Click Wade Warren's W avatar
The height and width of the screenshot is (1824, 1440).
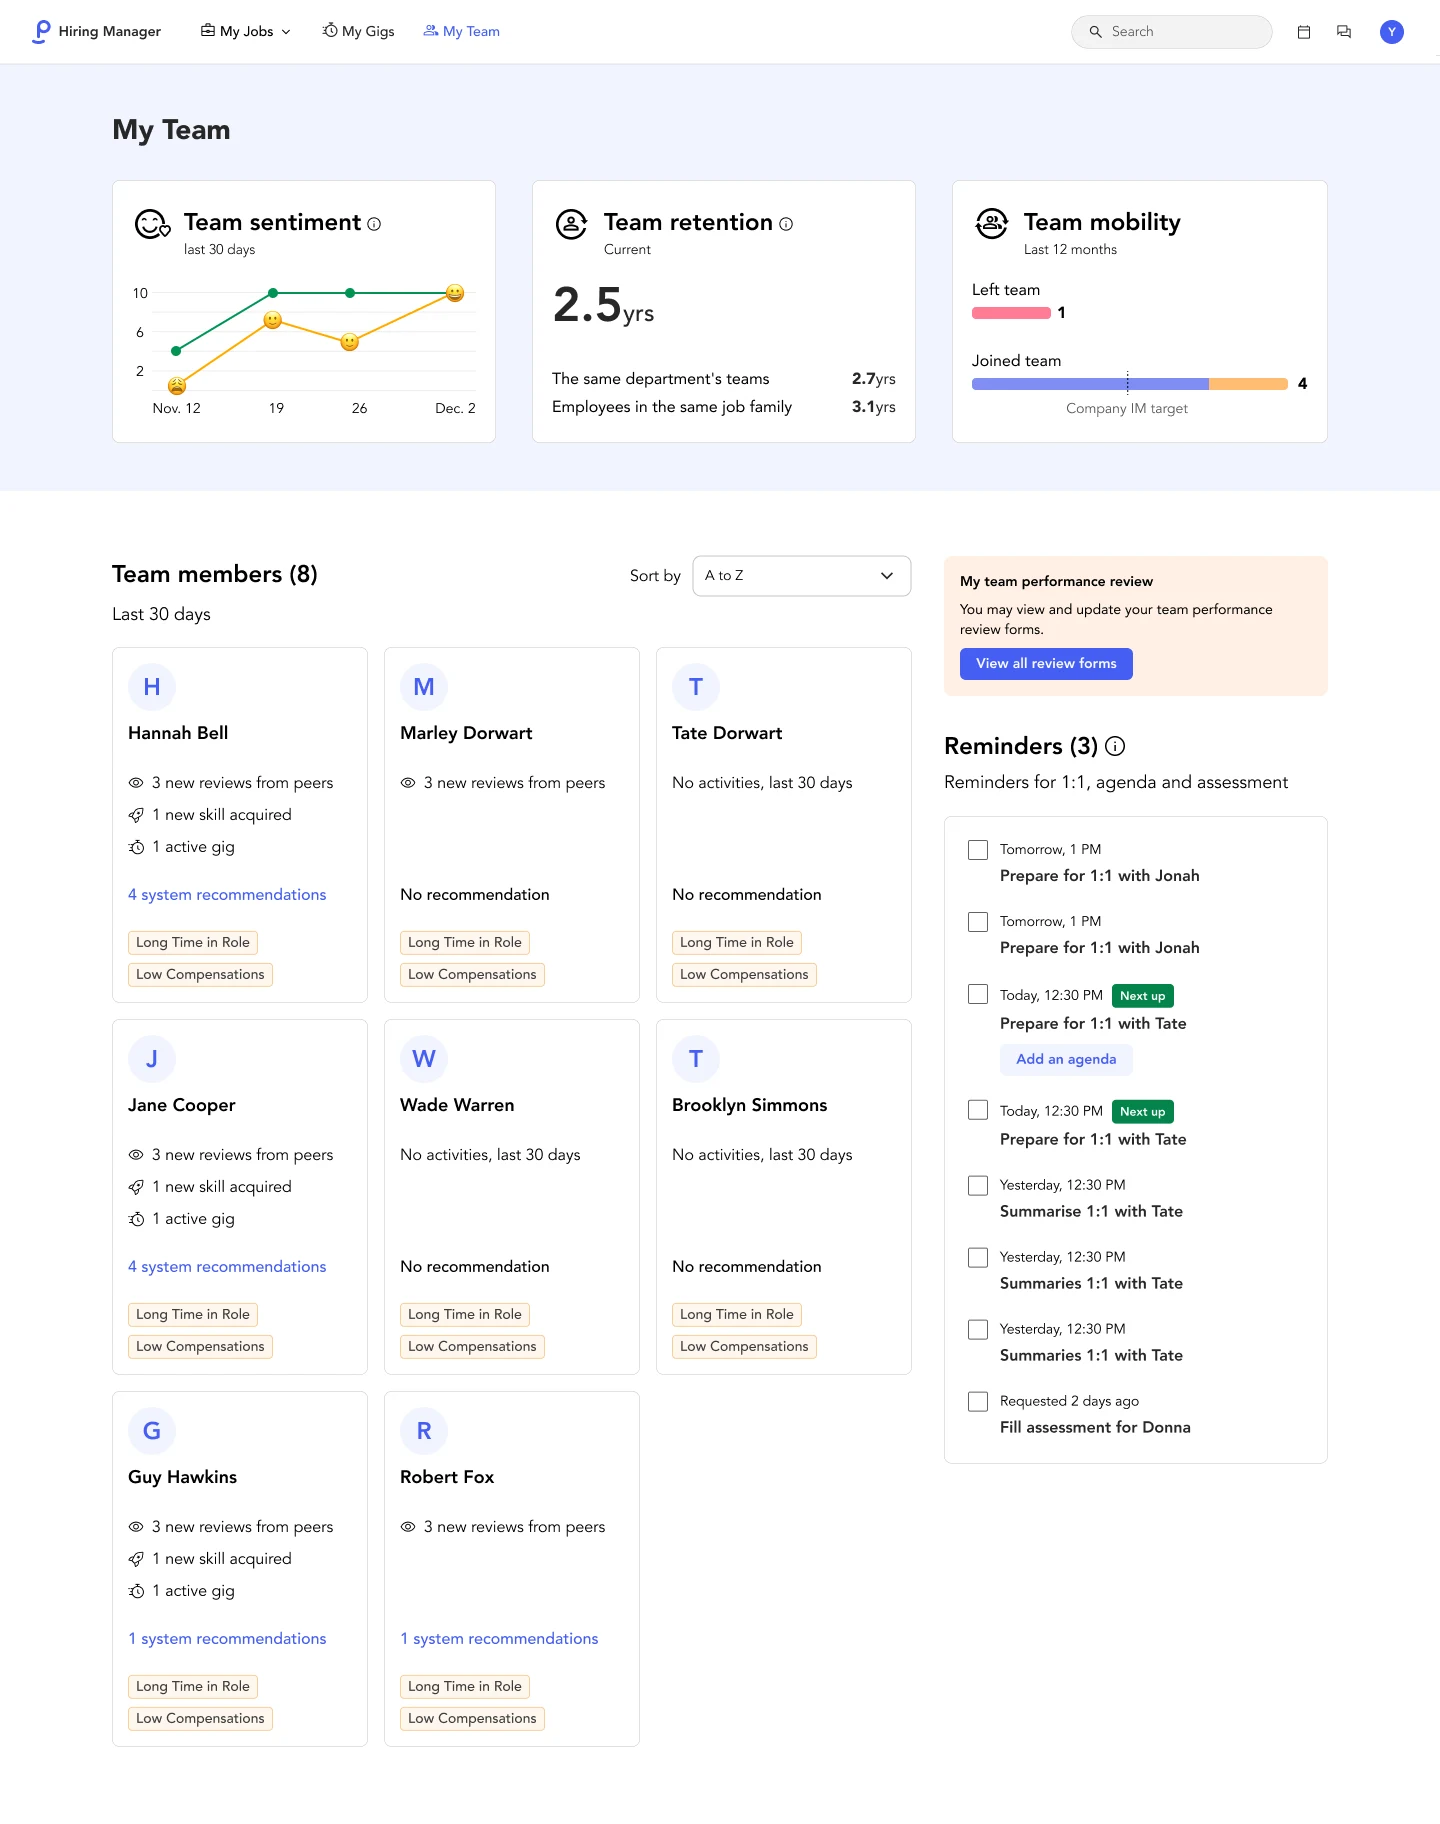424,1059
